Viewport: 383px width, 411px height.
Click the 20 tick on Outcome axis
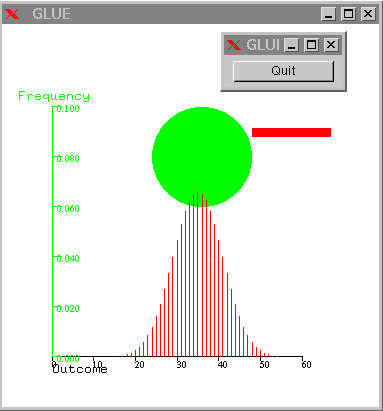tap(139, 365)
